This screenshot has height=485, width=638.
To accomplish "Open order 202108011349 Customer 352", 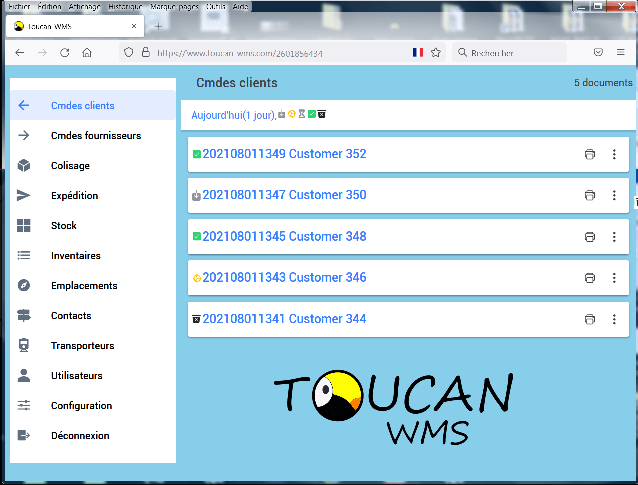I will click(284, 154).
